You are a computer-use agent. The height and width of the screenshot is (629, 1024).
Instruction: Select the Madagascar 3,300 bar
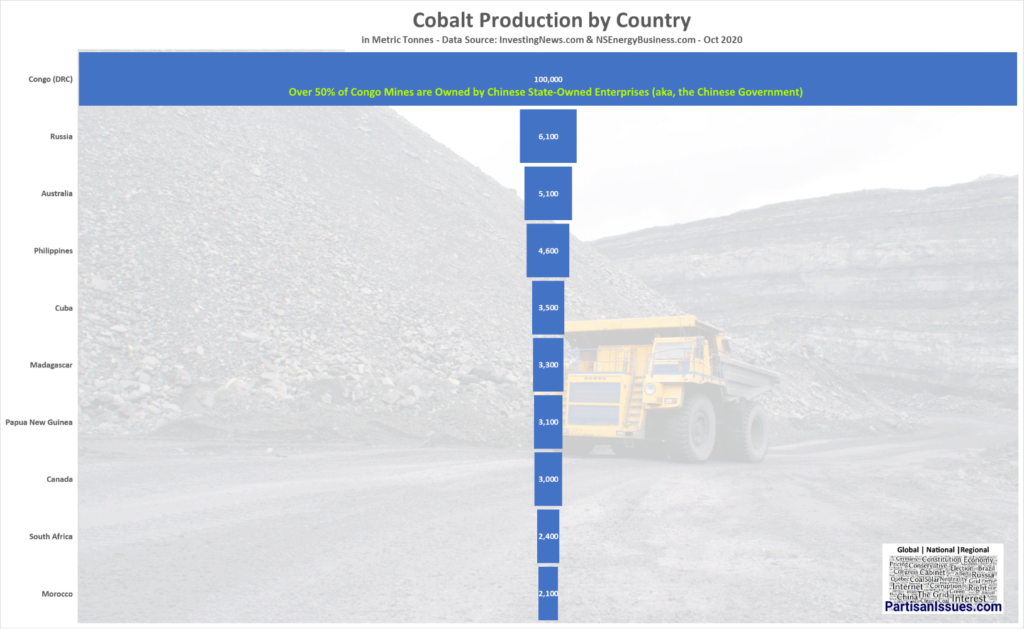pos(548,365)
